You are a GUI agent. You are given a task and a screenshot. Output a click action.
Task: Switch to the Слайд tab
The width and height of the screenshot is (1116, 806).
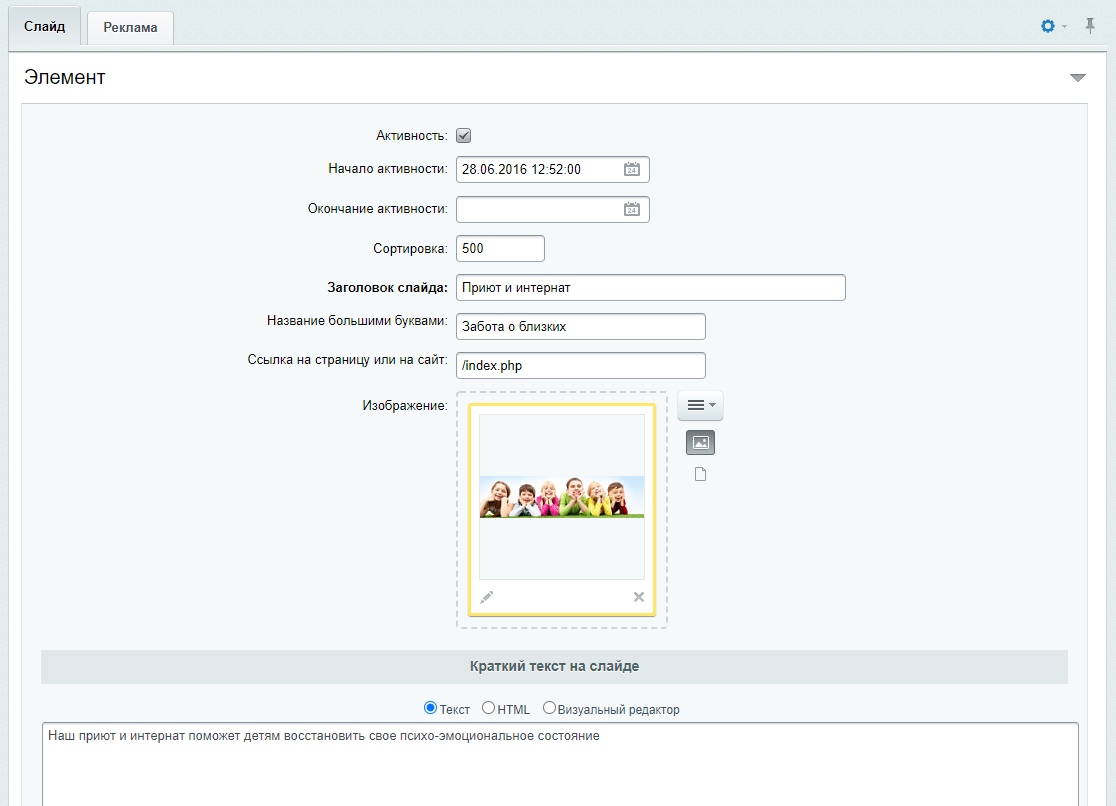44,27
